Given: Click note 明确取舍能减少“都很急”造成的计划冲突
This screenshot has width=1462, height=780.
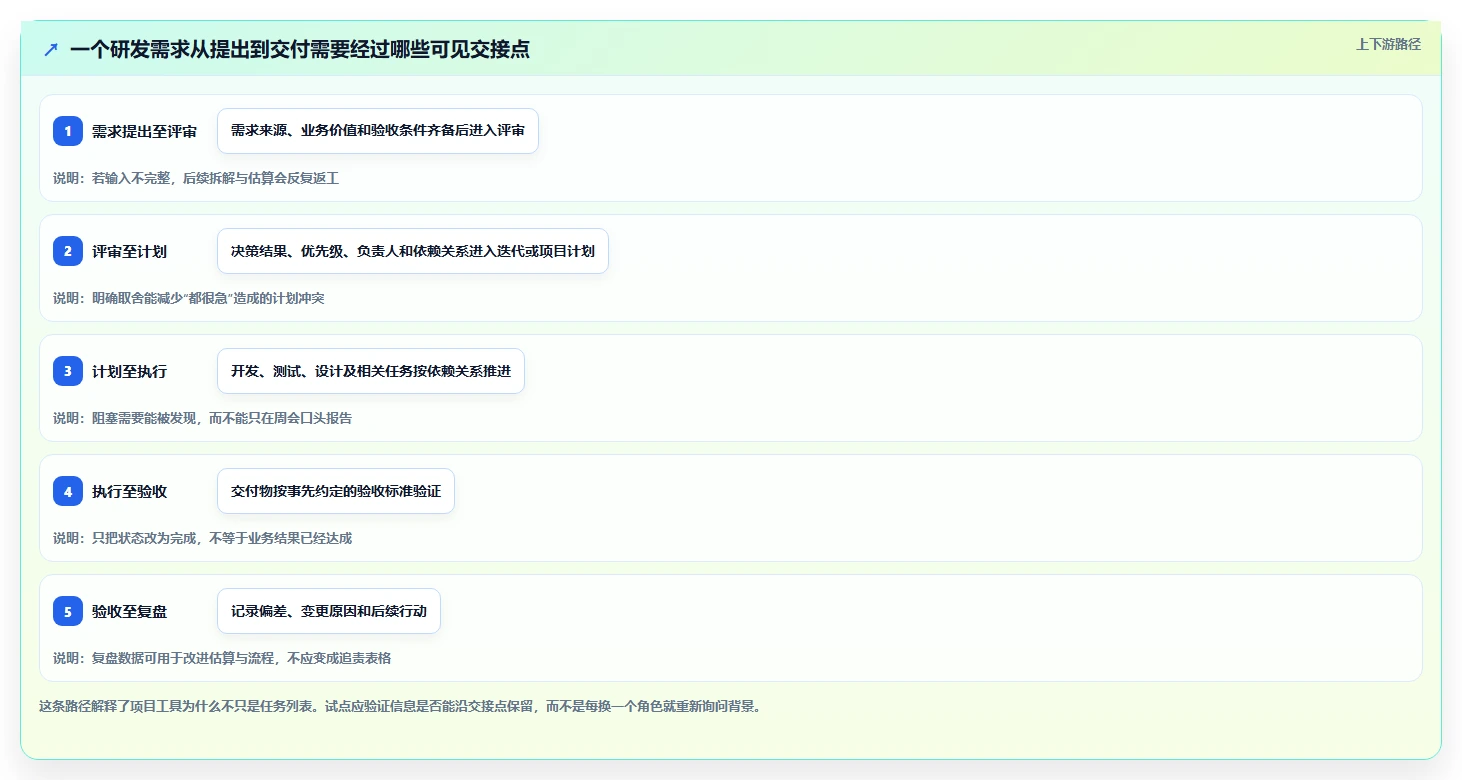Looking at the screenshot, I should (x=189, y=298).
